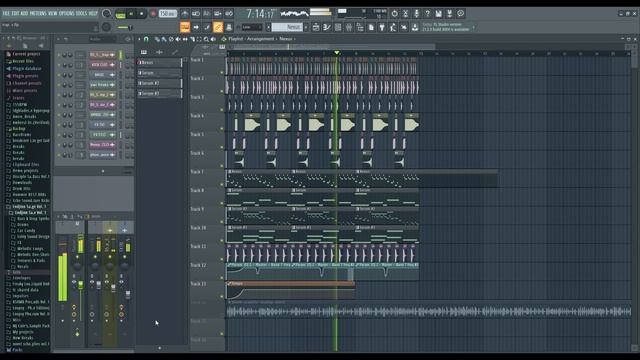640x360 pixels.
Task: Open the PATTERNS menu
Action: click(x=38, y=13)
